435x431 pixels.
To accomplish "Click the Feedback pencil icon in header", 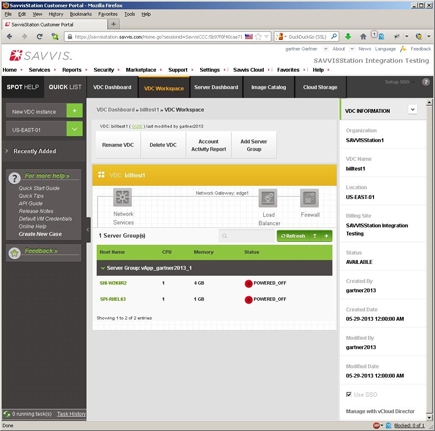I will tap(403, 49).
